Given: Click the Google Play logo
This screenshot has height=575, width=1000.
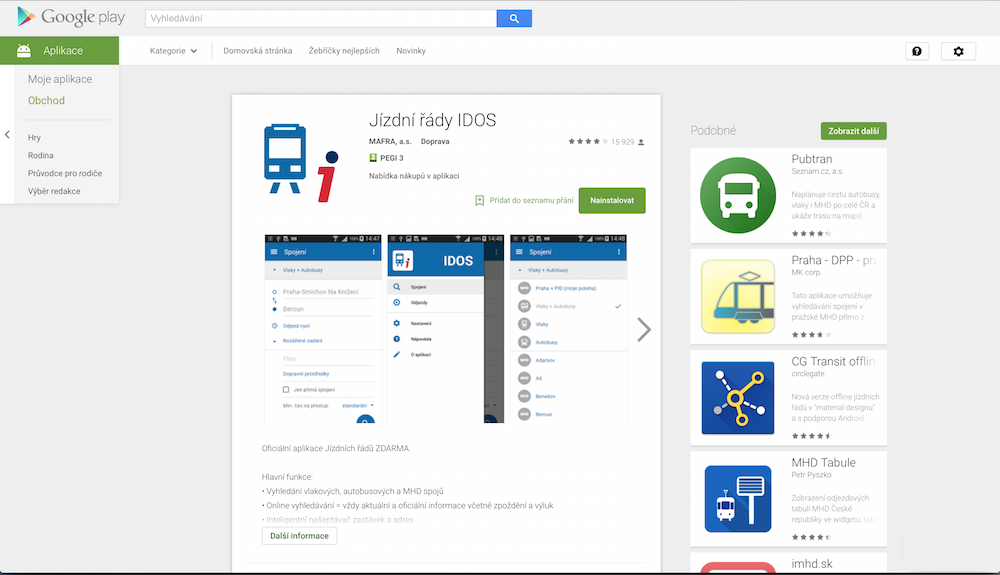Looking at the screenshot, I should 71,17.
